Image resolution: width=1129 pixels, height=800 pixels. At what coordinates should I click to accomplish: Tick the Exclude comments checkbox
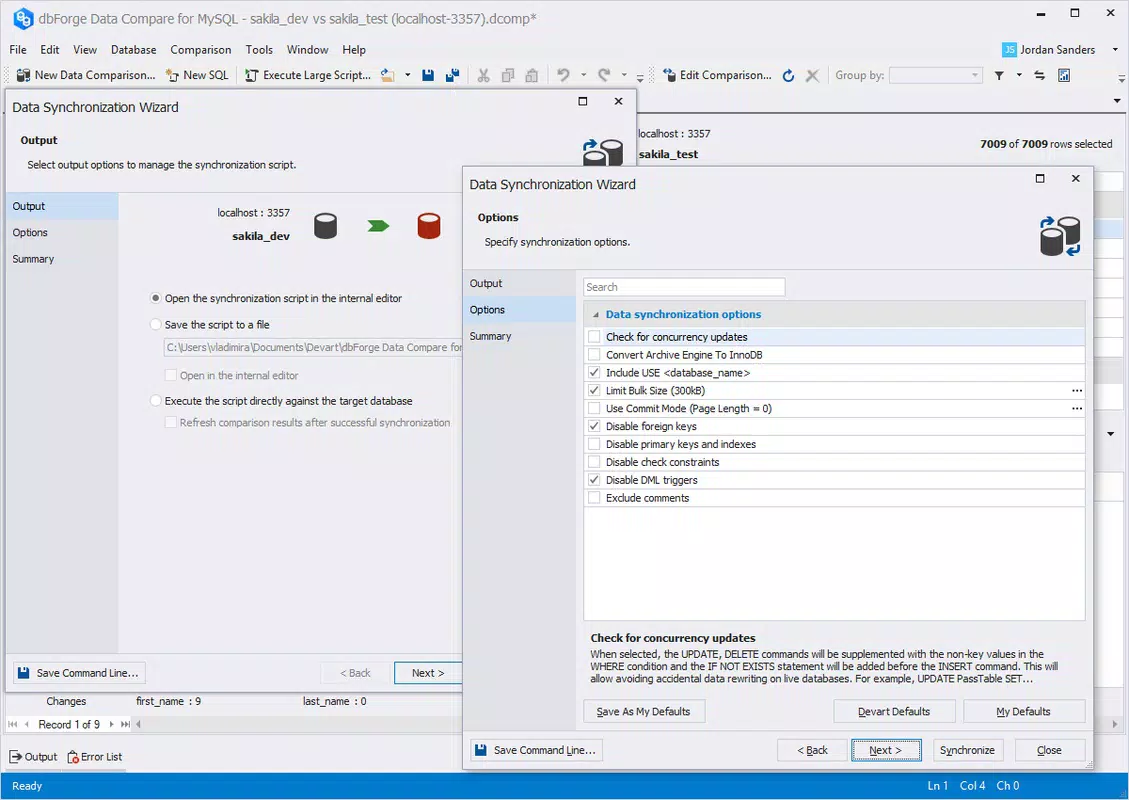(594, 498)
